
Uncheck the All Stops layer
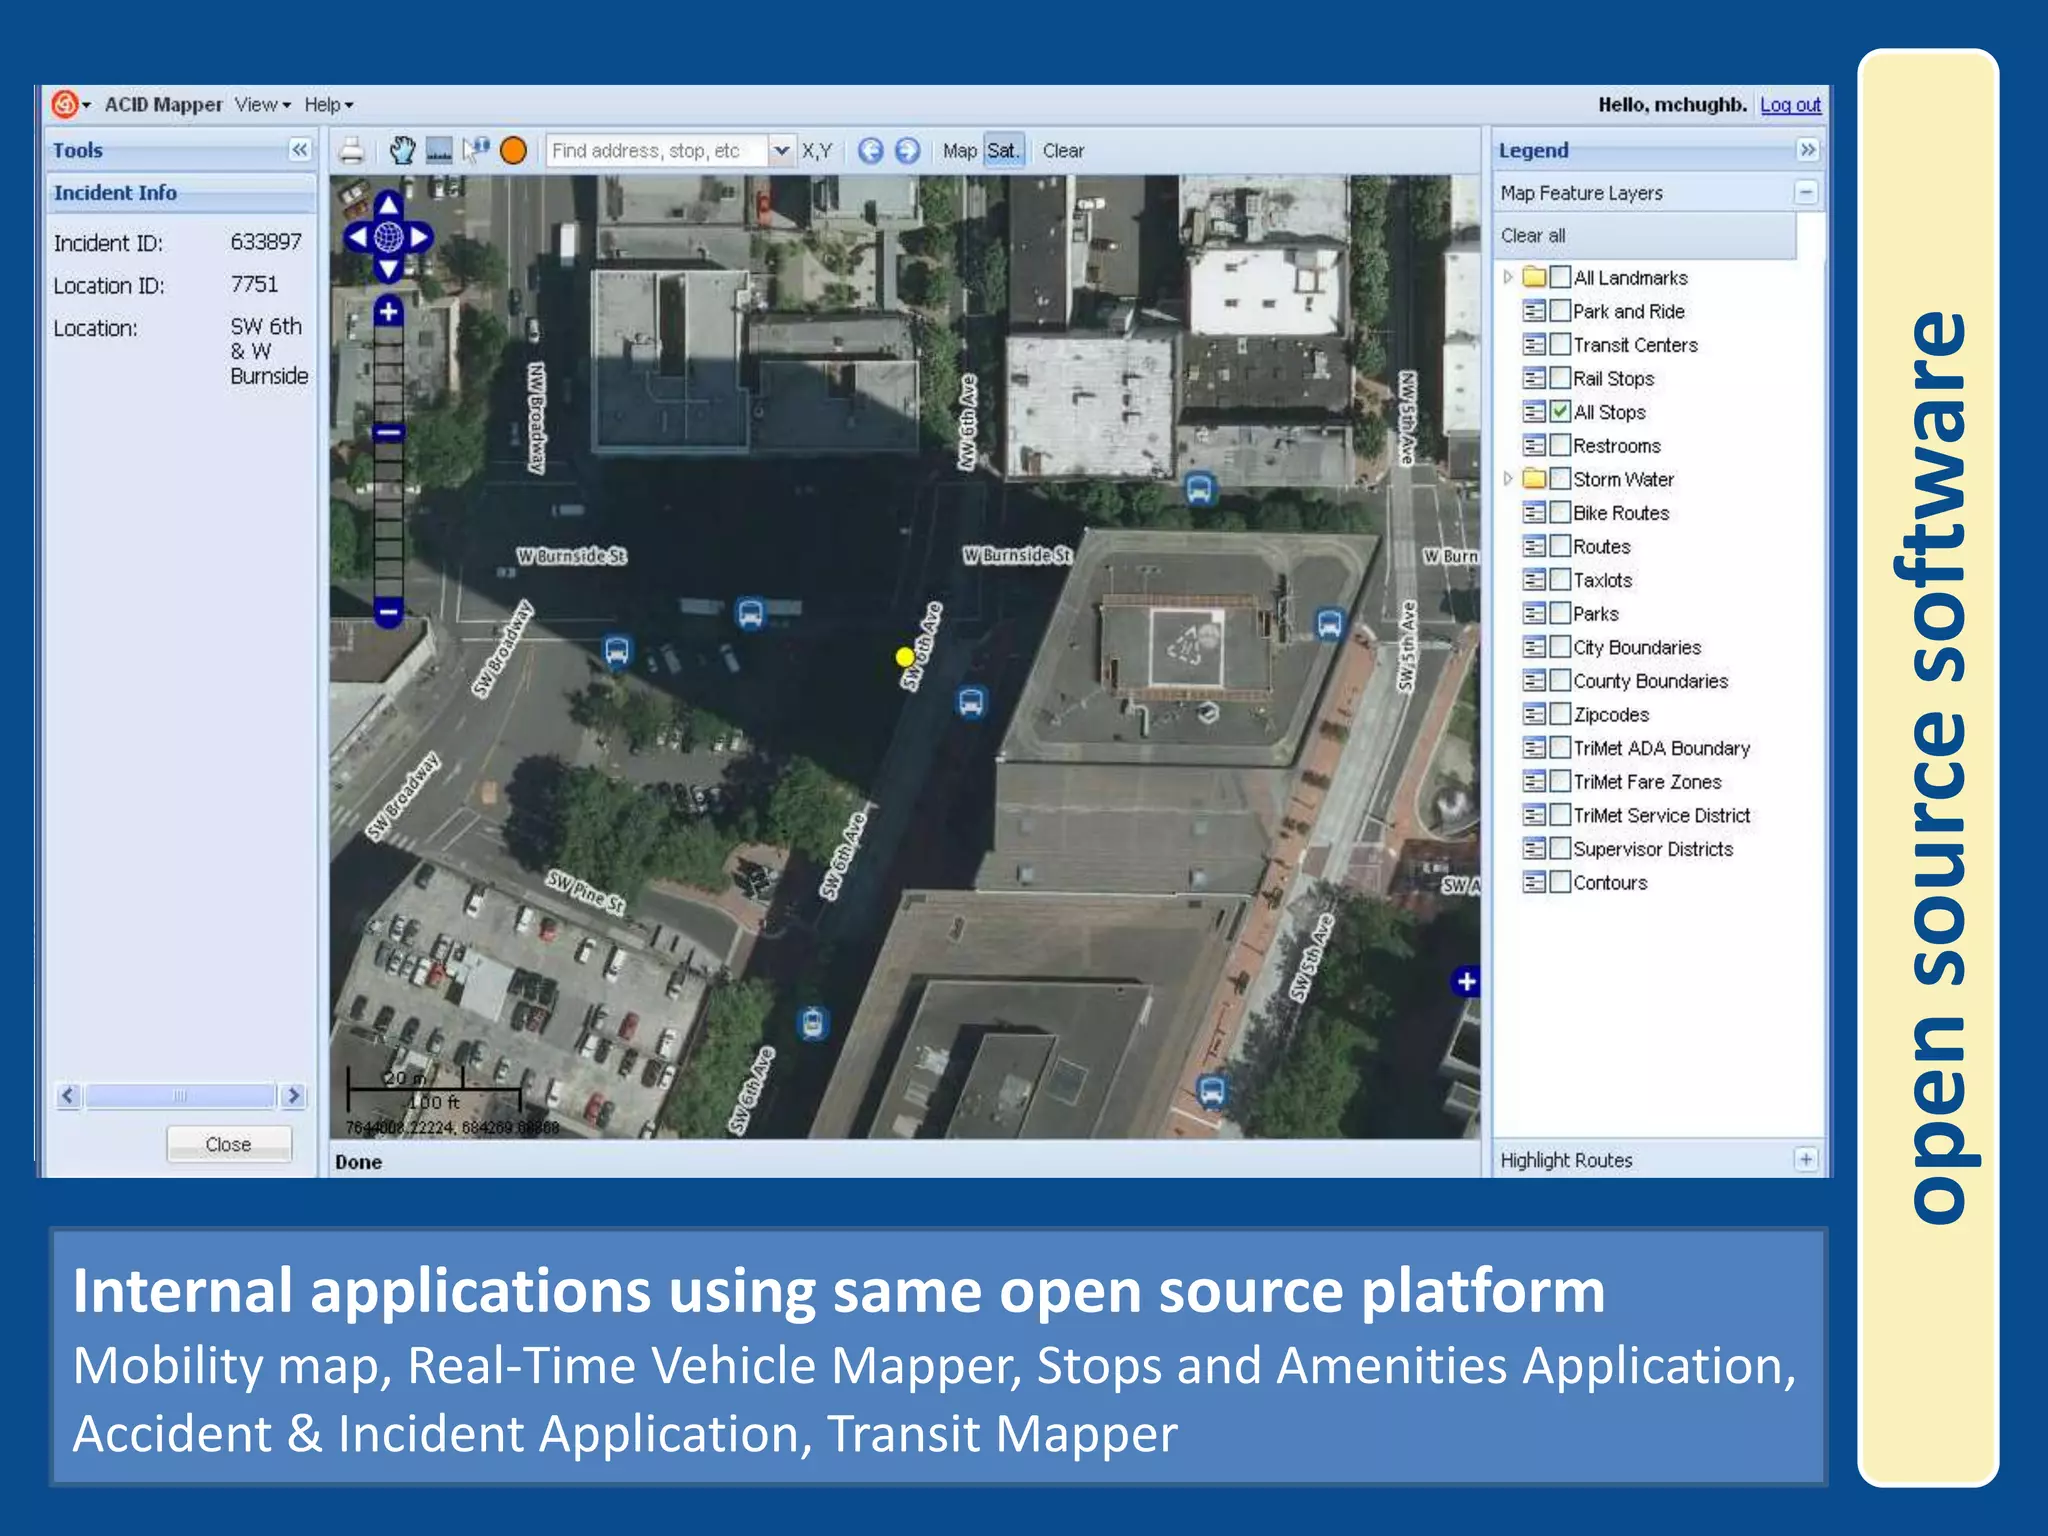[1560, 412]
